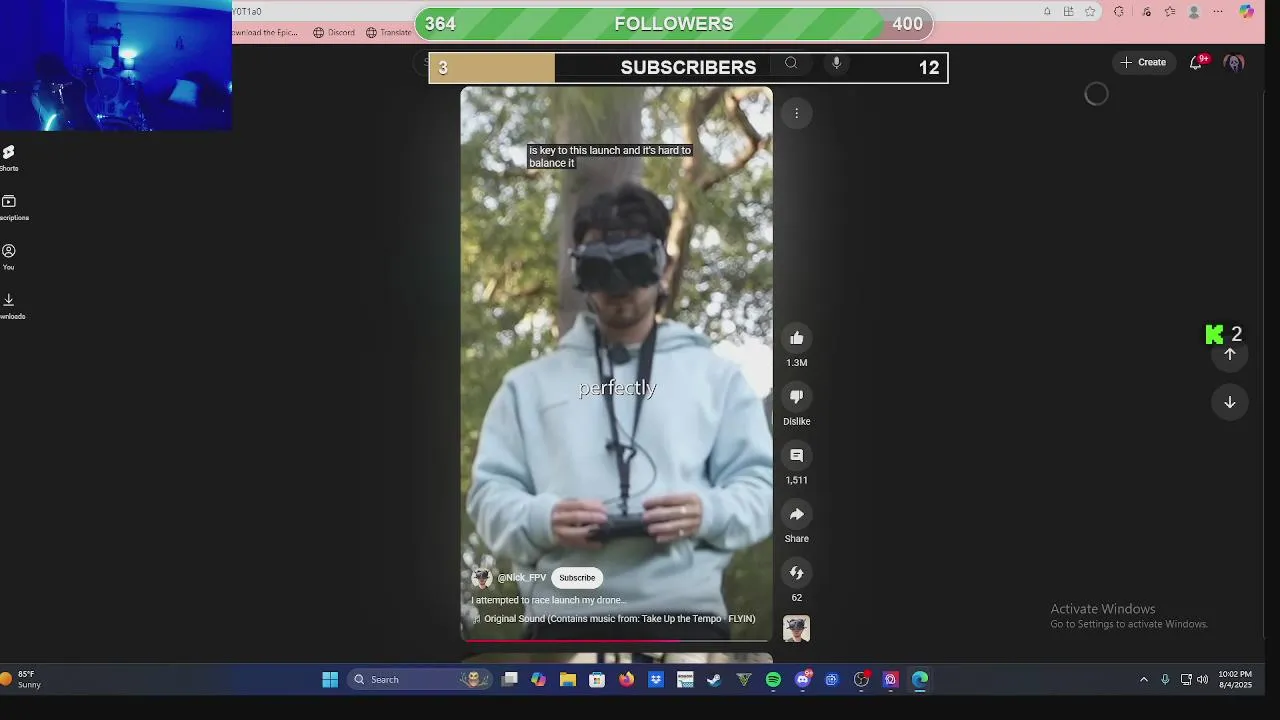
Task: Click the Create button
Action: pos(1142,62)
